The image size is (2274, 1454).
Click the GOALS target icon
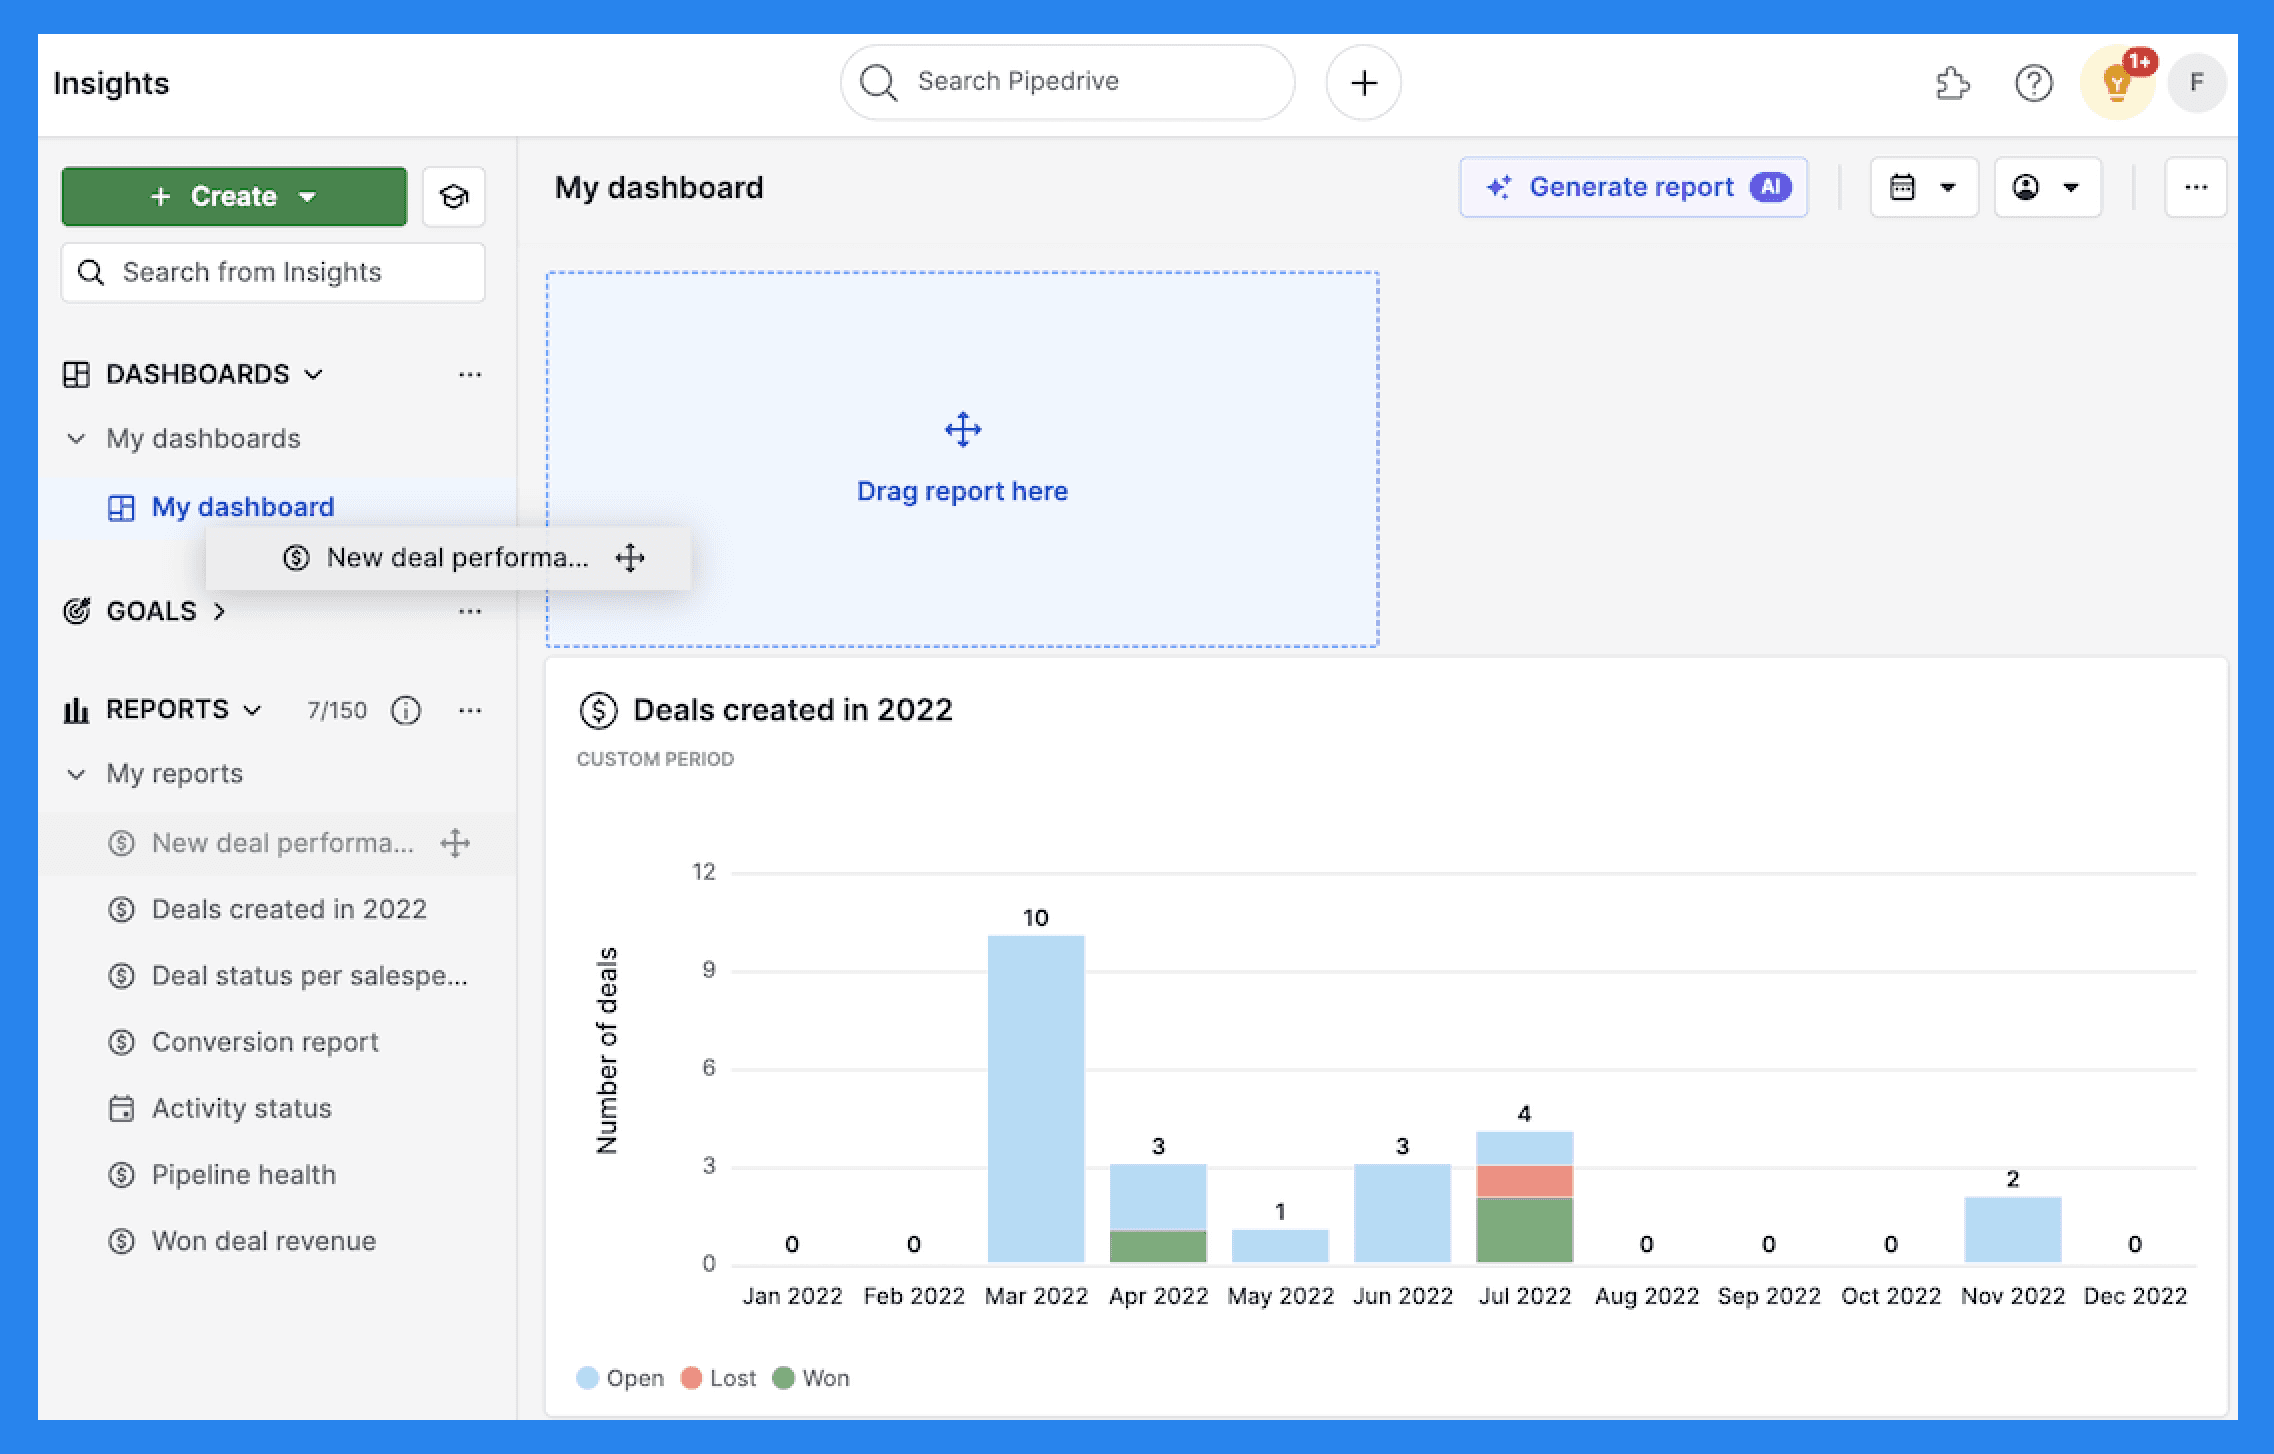77,611
